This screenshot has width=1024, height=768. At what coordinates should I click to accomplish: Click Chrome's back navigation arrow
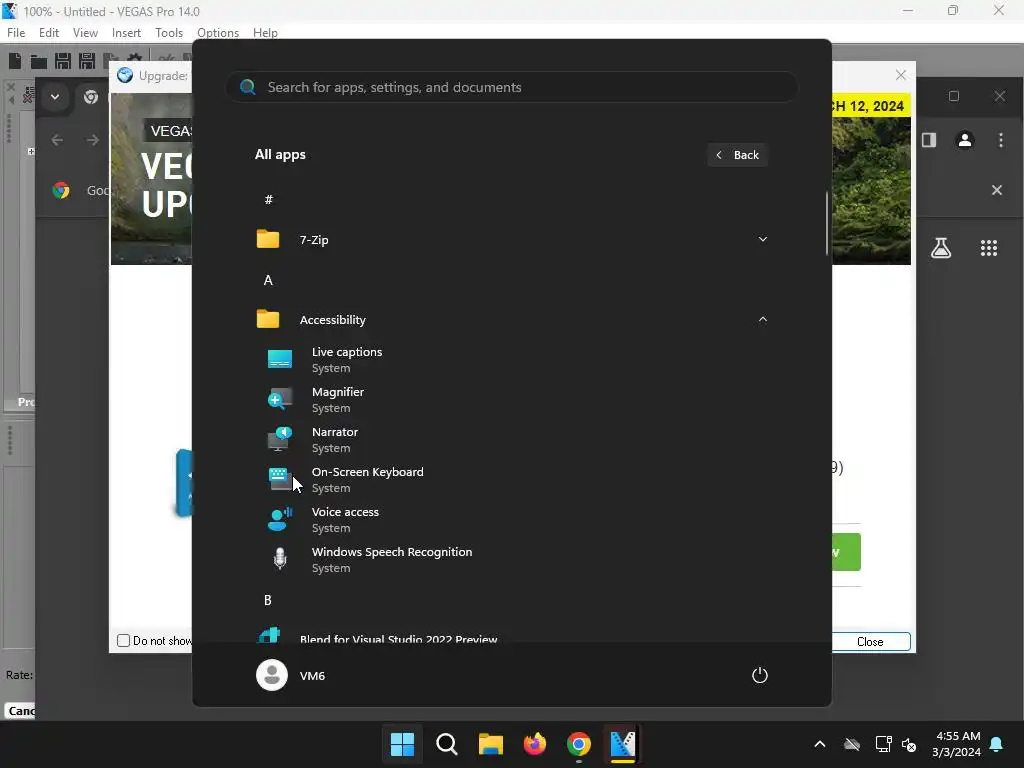point(57,140)
